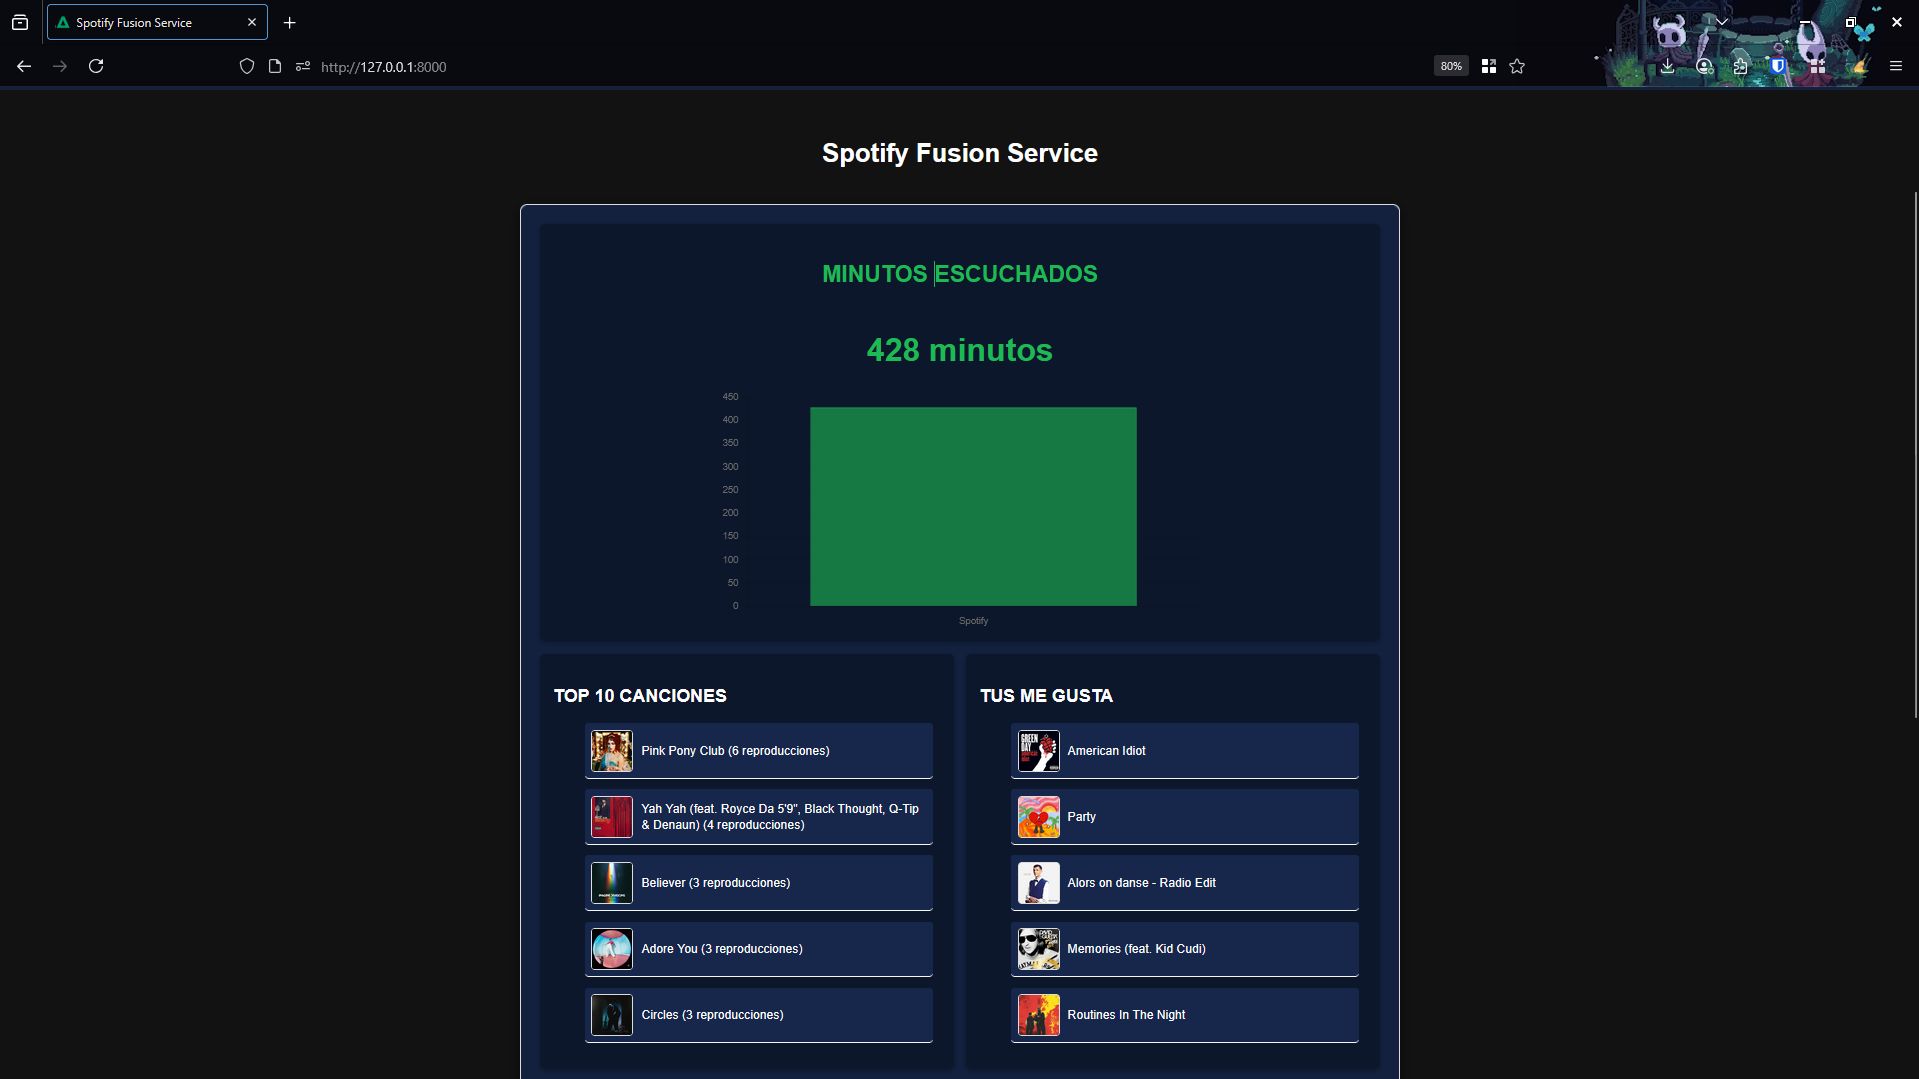Open the list-all-tabs chevron
Viewport: 1919px width, 1079px height.
coord(1721,21)
